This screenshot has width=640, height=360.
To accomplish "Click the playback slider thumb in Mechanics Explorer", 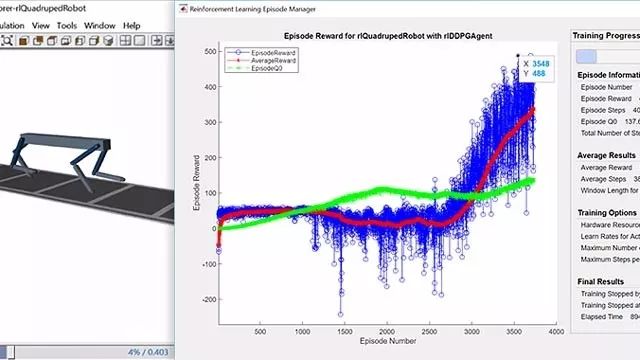I will [11, 352].
